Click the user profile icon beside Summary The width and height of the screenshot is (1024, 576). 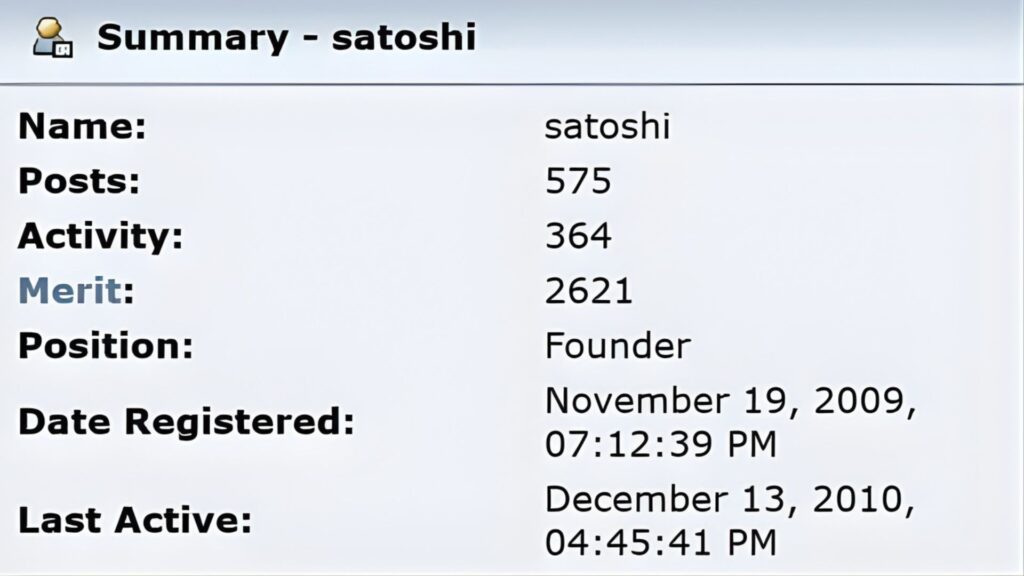click(x=51, y=38)
